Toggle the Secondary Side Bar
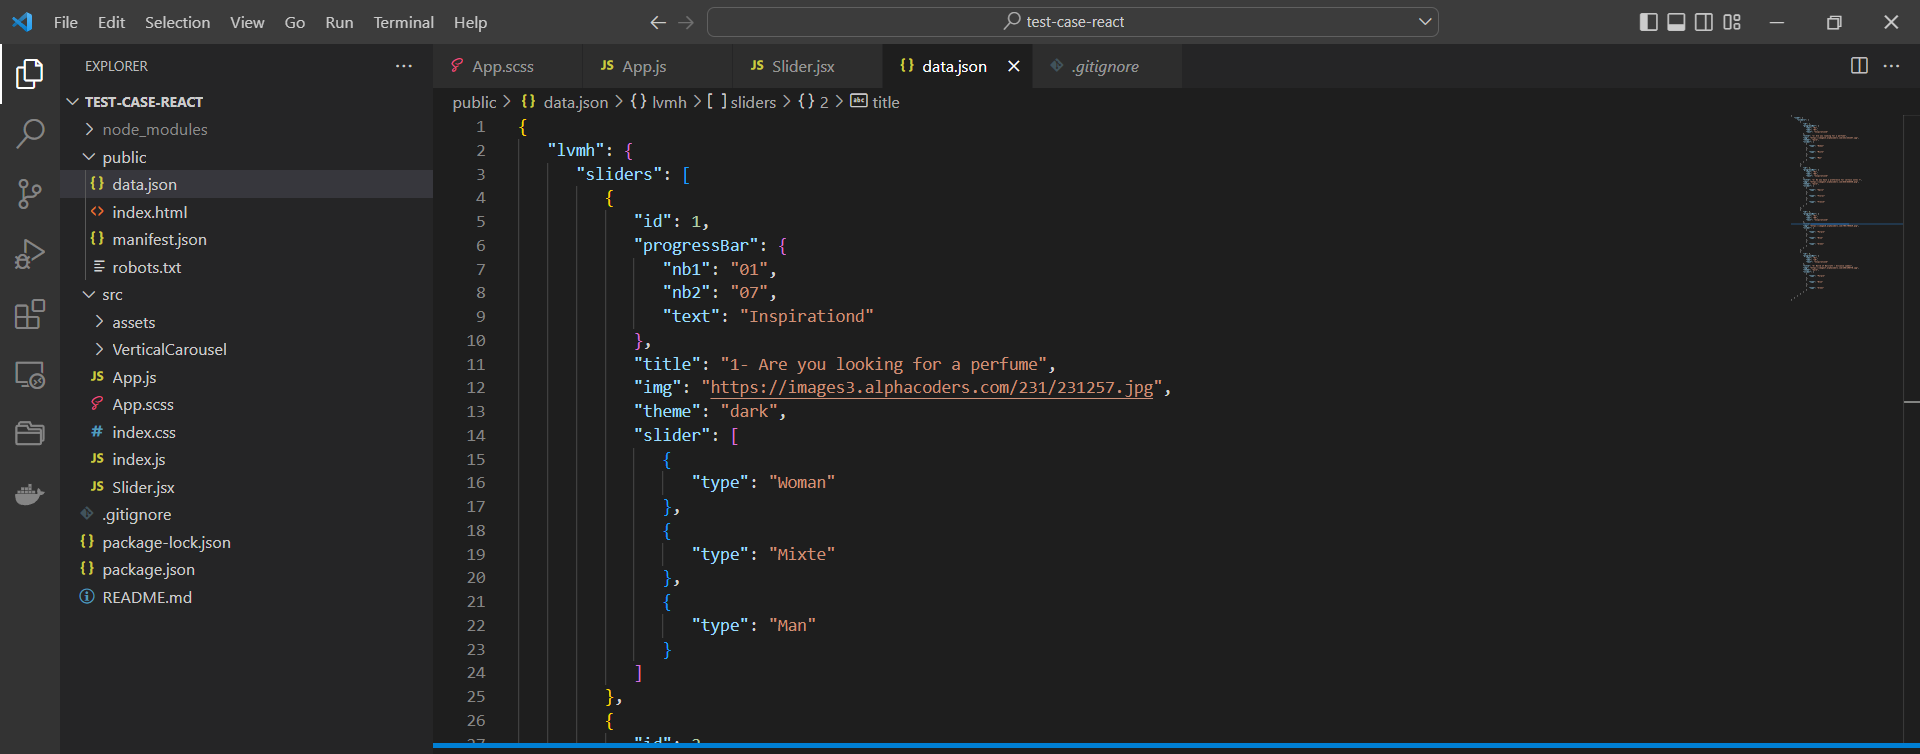The width and height of the screenshot is (1920, 754). [1704, 22]
